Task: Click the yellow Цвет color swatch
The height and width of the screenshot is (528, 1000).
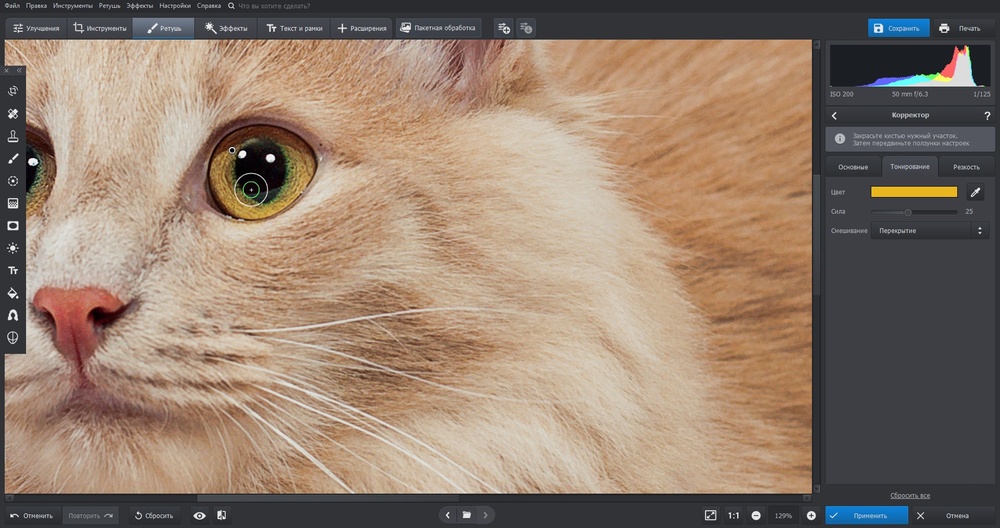Action: [914, 192]
